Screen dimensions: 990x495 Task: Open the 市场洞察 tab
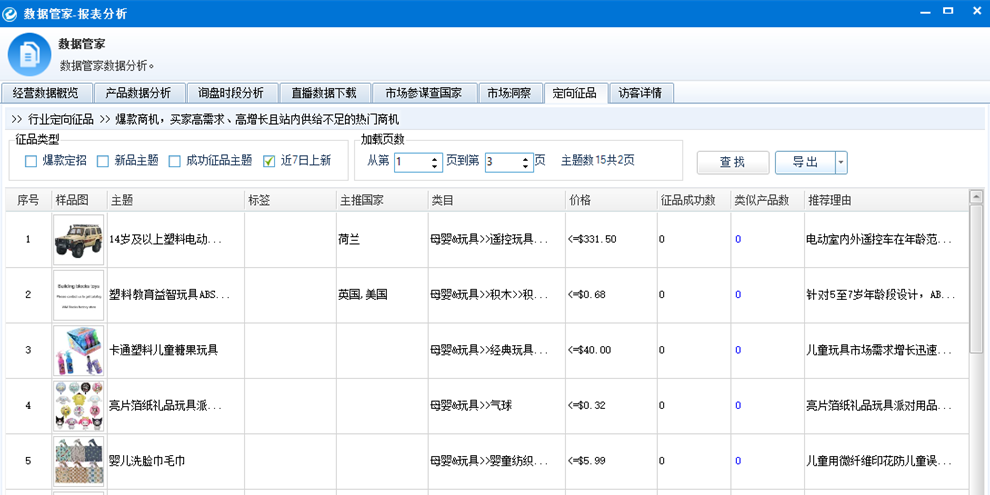point(509,93)
